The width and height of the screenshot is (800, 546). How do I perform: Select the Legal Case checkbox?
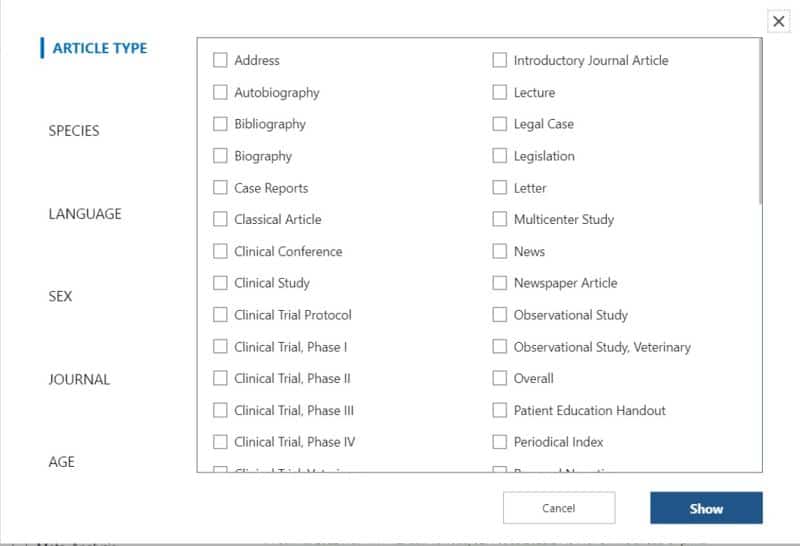click(500, 124)
